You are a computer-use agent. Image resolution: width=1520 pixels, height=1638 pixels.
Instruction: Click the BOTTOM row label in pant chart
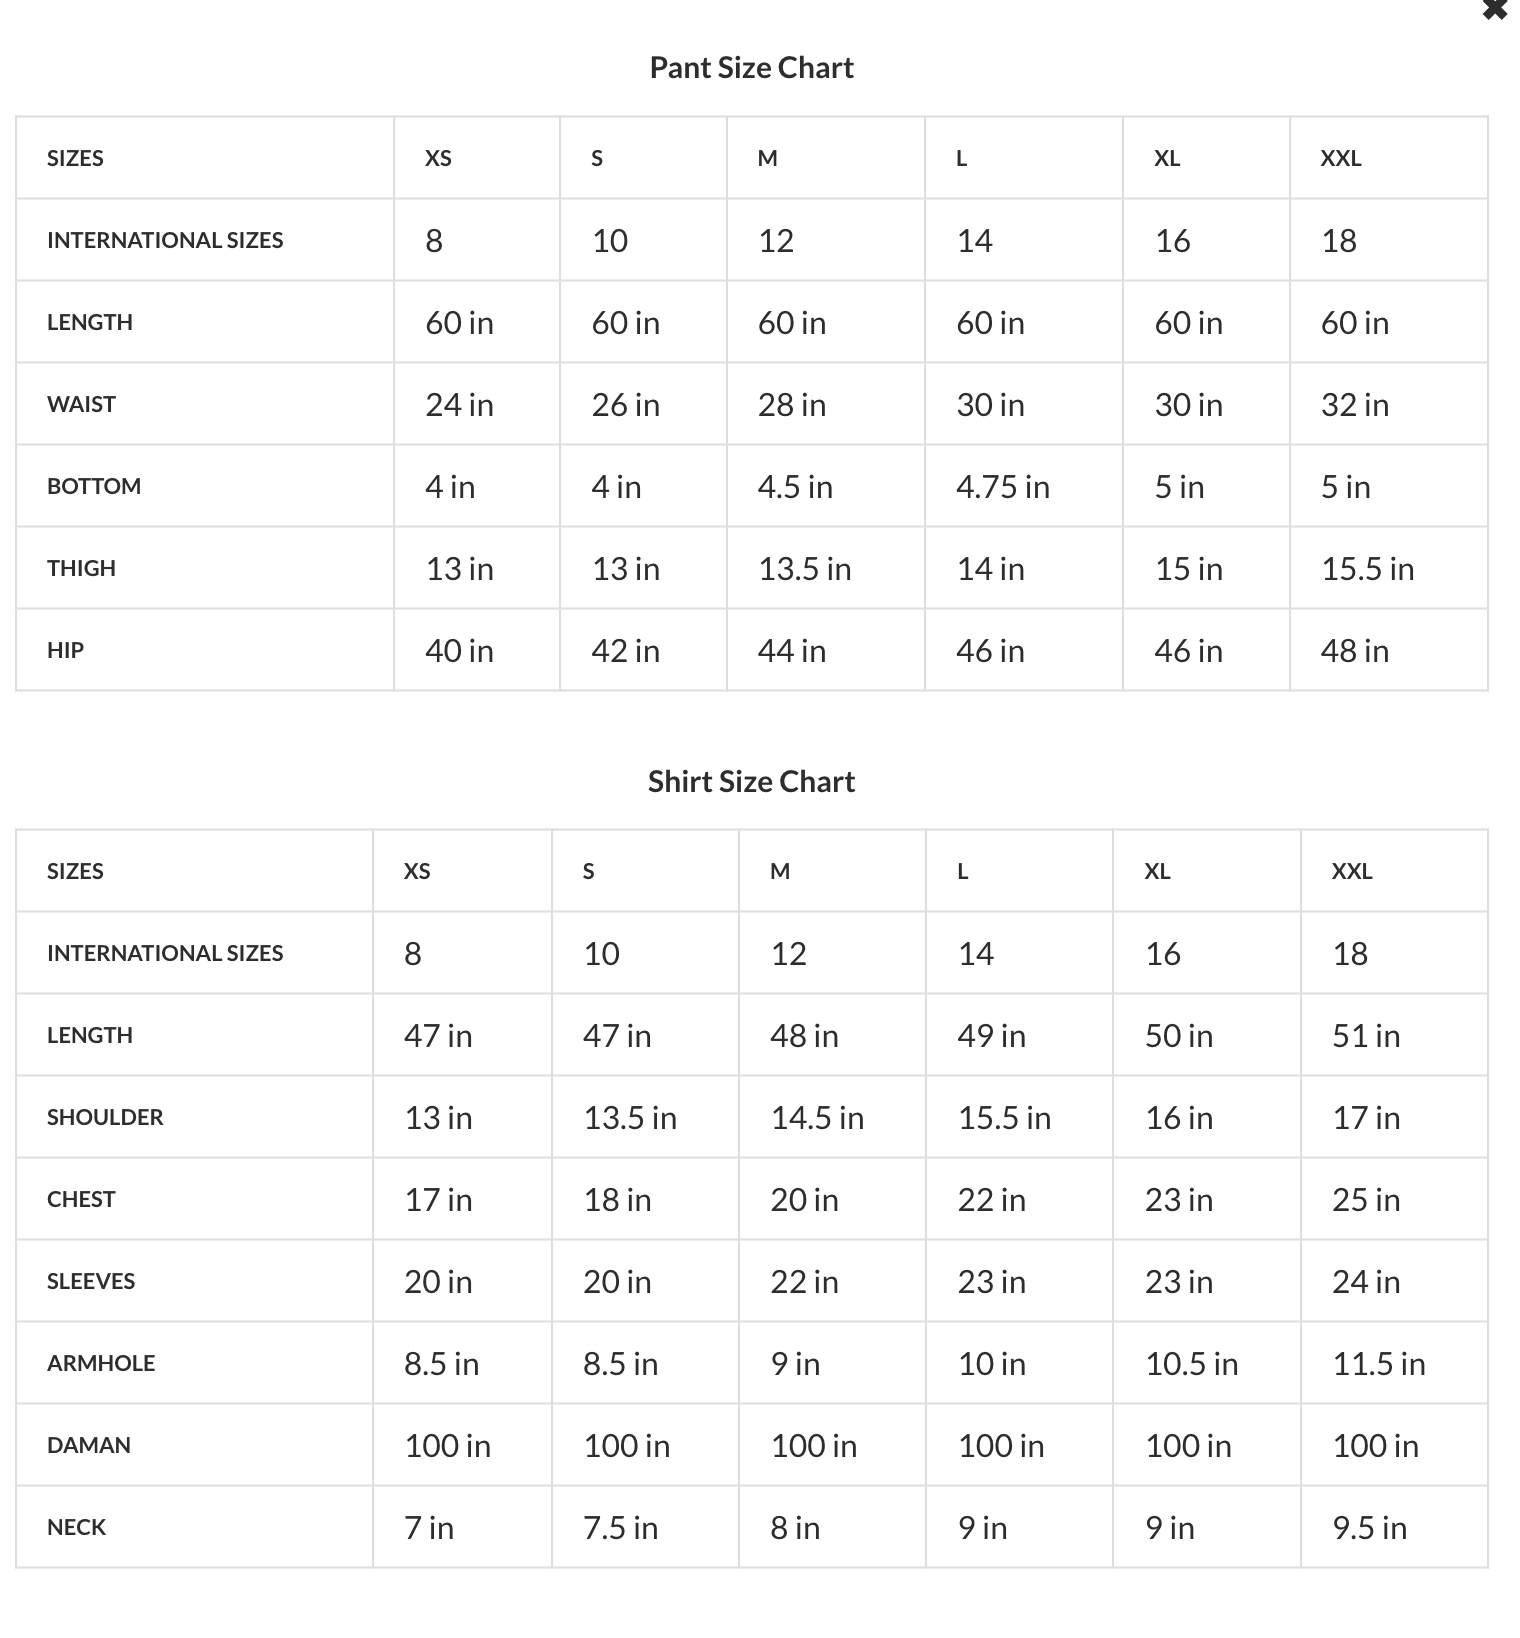click(94, 486)
